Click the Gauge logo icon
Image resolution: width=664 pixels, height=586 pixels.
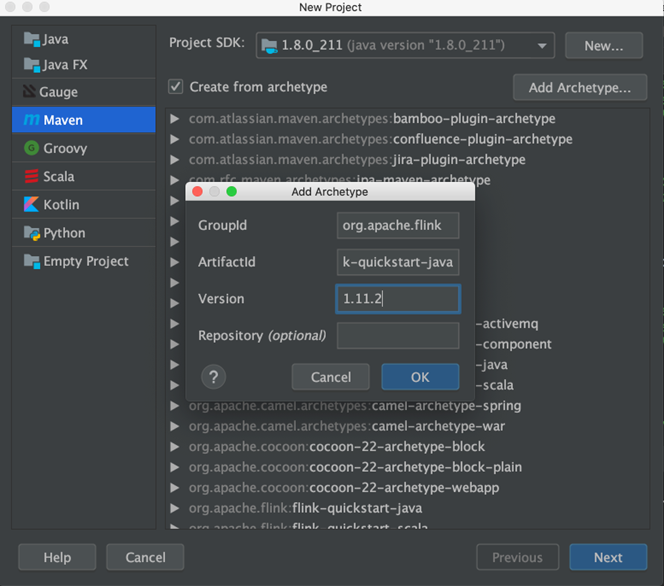[29, 91]
